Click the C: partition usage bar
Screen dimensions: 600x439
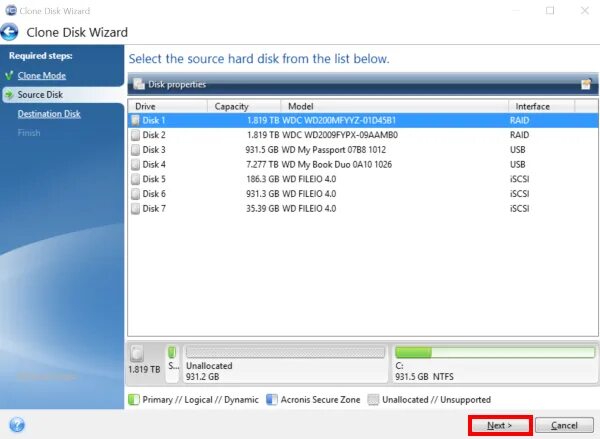pyautogui.click(x=495, y=352)
